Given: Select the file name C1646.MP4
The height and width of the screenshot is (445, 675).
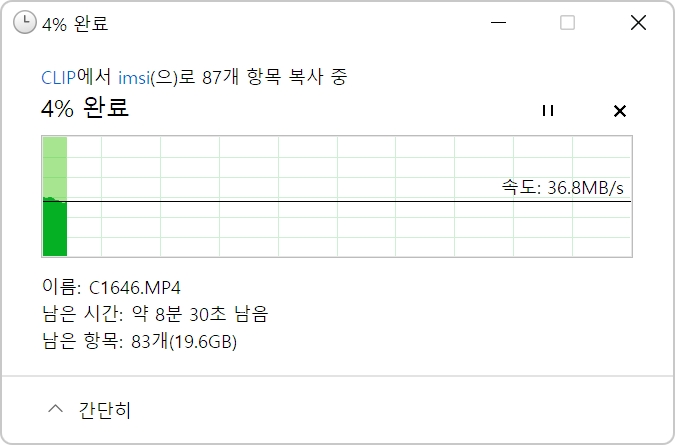Looking at the screenshot, I should pos(135,287).
